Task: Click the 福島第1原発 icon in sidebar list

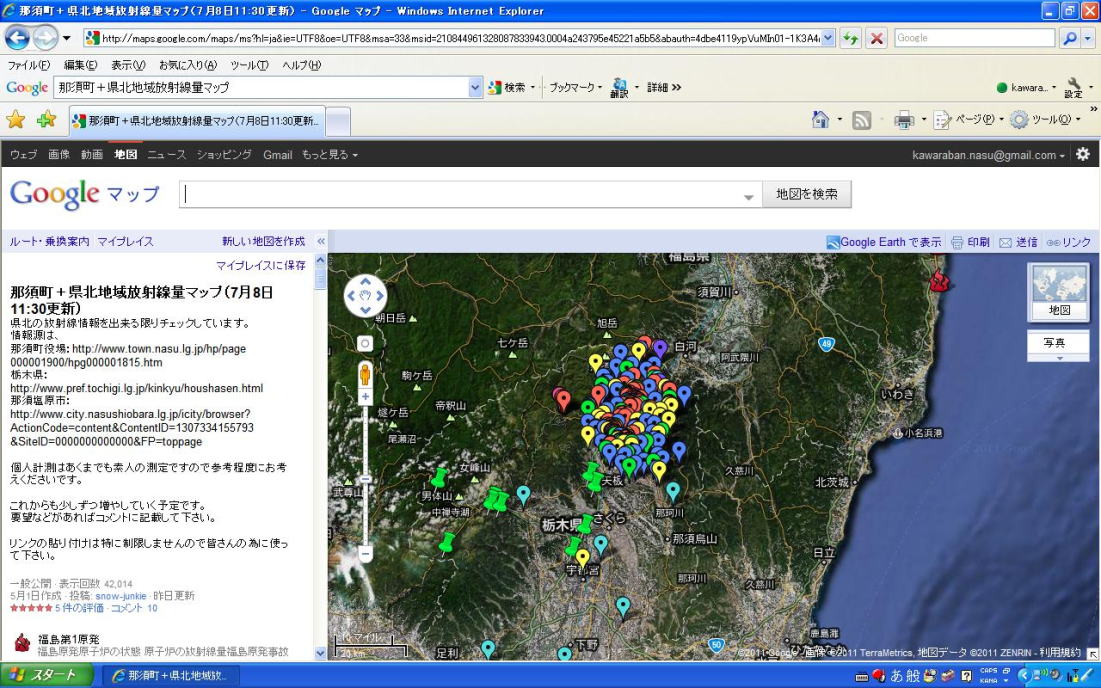Action: point(22,642)
